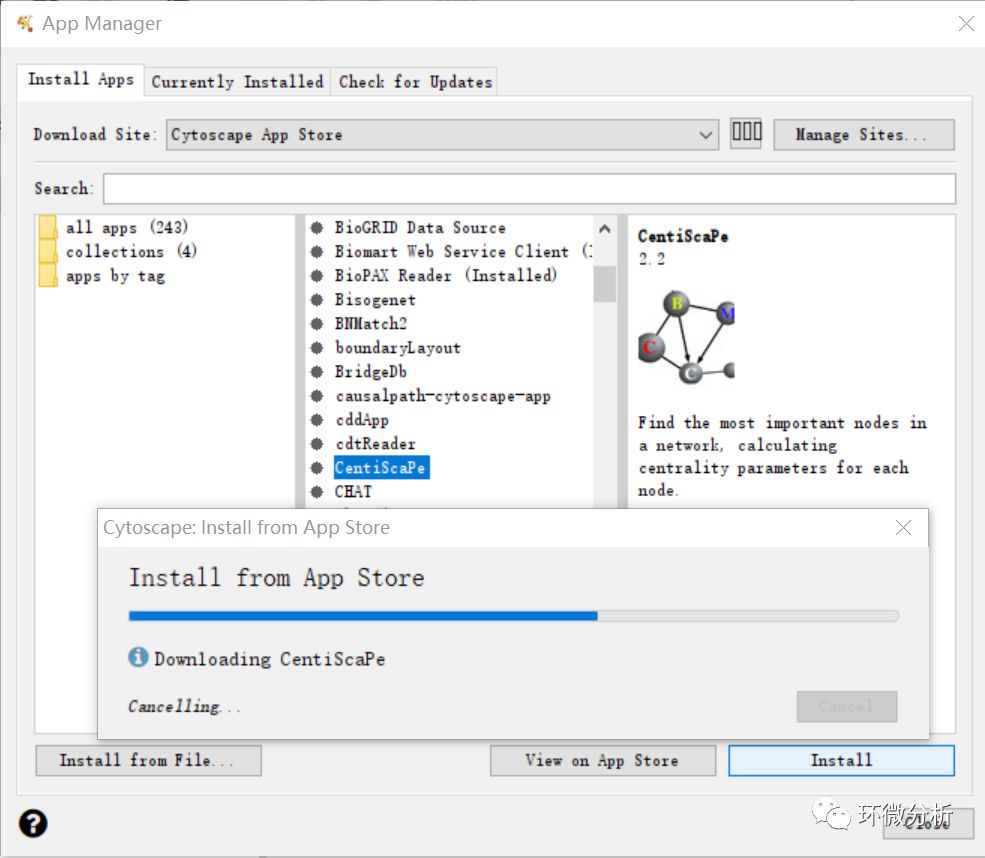This screenshot has width=985, height=858.
Task: Focus the Search input field
Action: (530, 188)
